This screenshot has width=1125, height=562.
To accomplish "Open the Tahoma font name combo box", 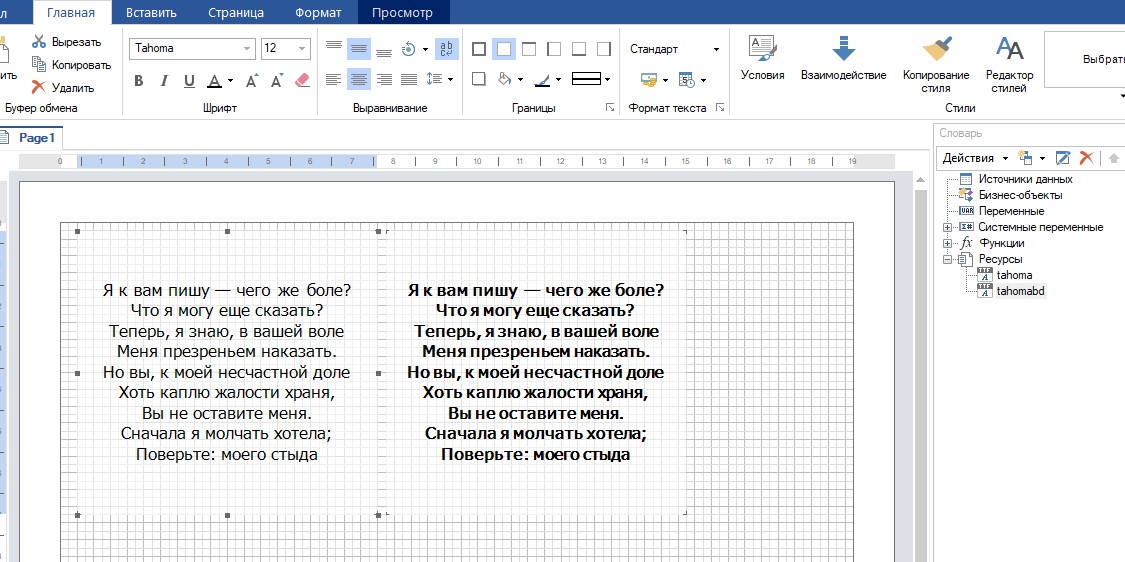I will (192, 48).
